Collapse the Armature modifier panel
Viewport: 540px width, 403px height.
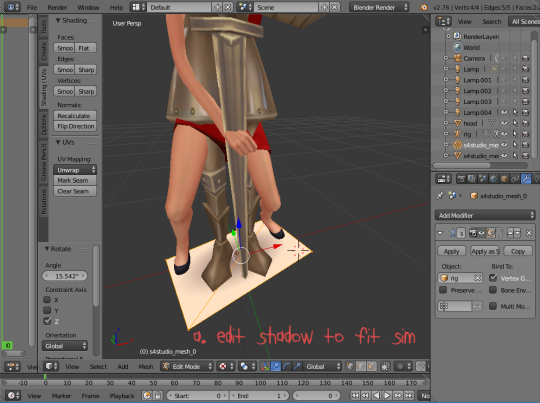pyautogui.click(x=440, y=233)
